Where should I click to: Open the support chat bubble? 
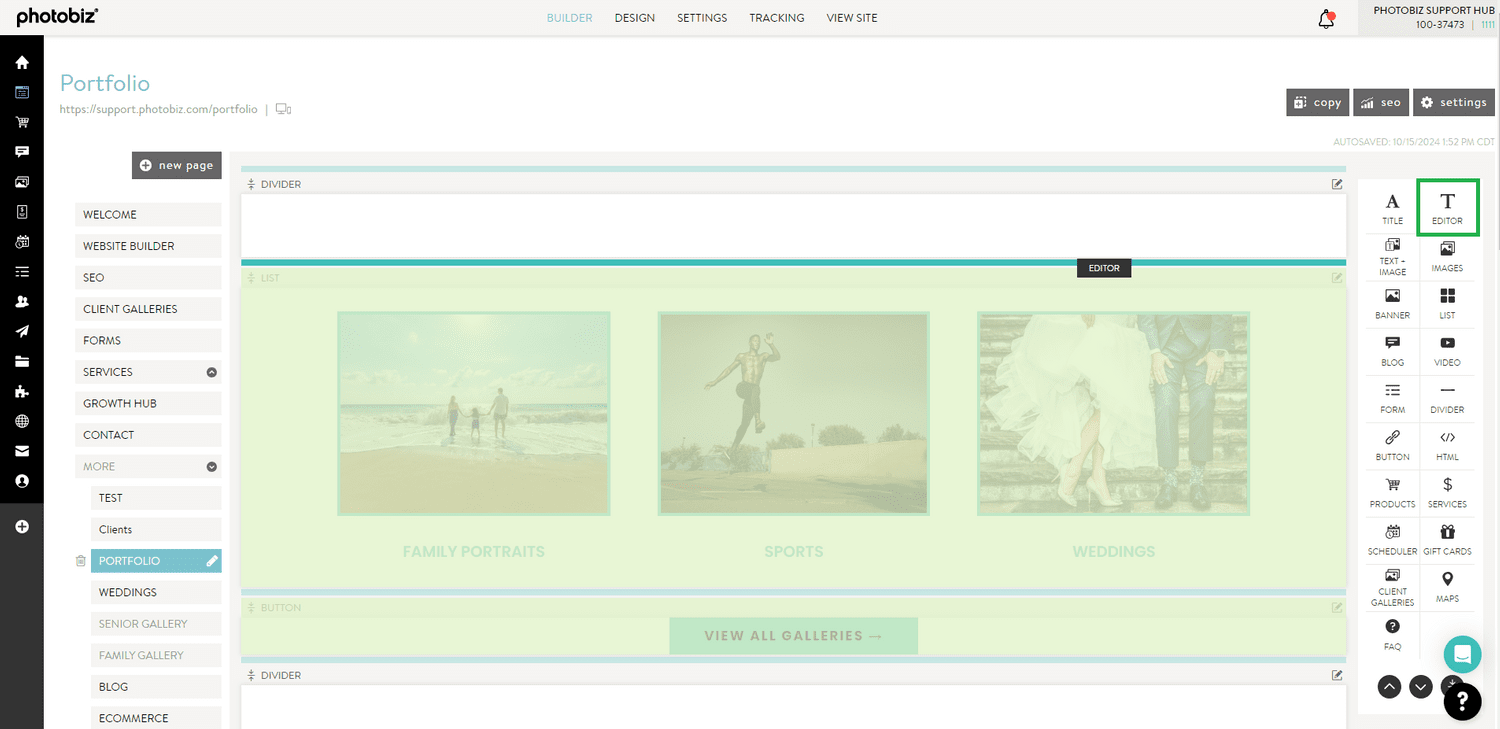[x=1462, y=655]
